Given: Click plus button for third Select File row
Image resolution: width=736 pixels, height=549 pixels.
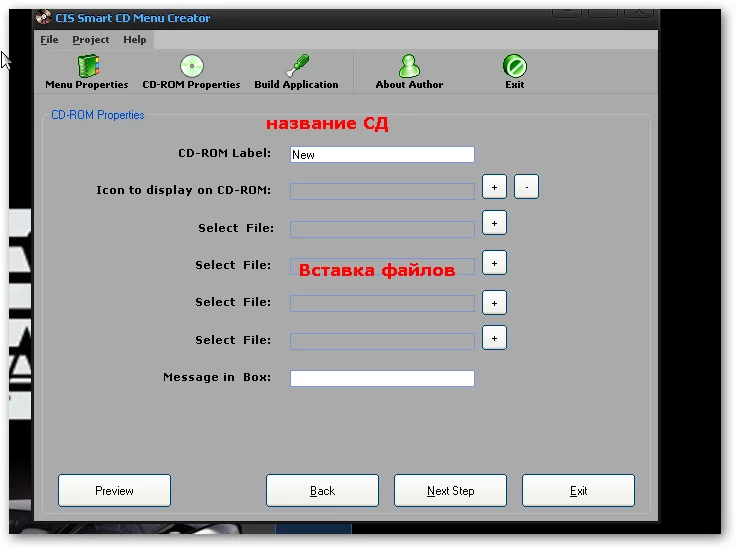Looking at the screenshot, I should pyautogui.click(x=494, y=303).
